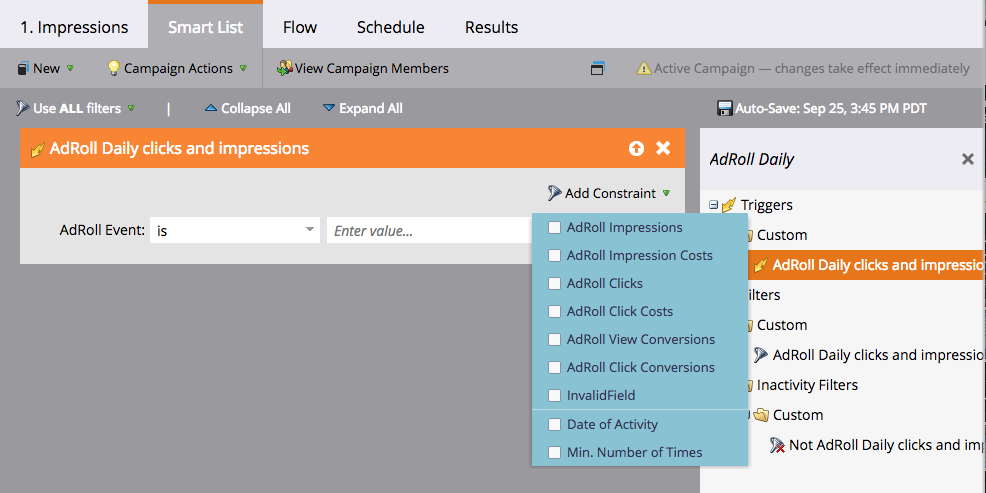Viewport: 986px width, 493px height.
Task: Click the Add Constraint funnel icon
Action: coord(554,193)
